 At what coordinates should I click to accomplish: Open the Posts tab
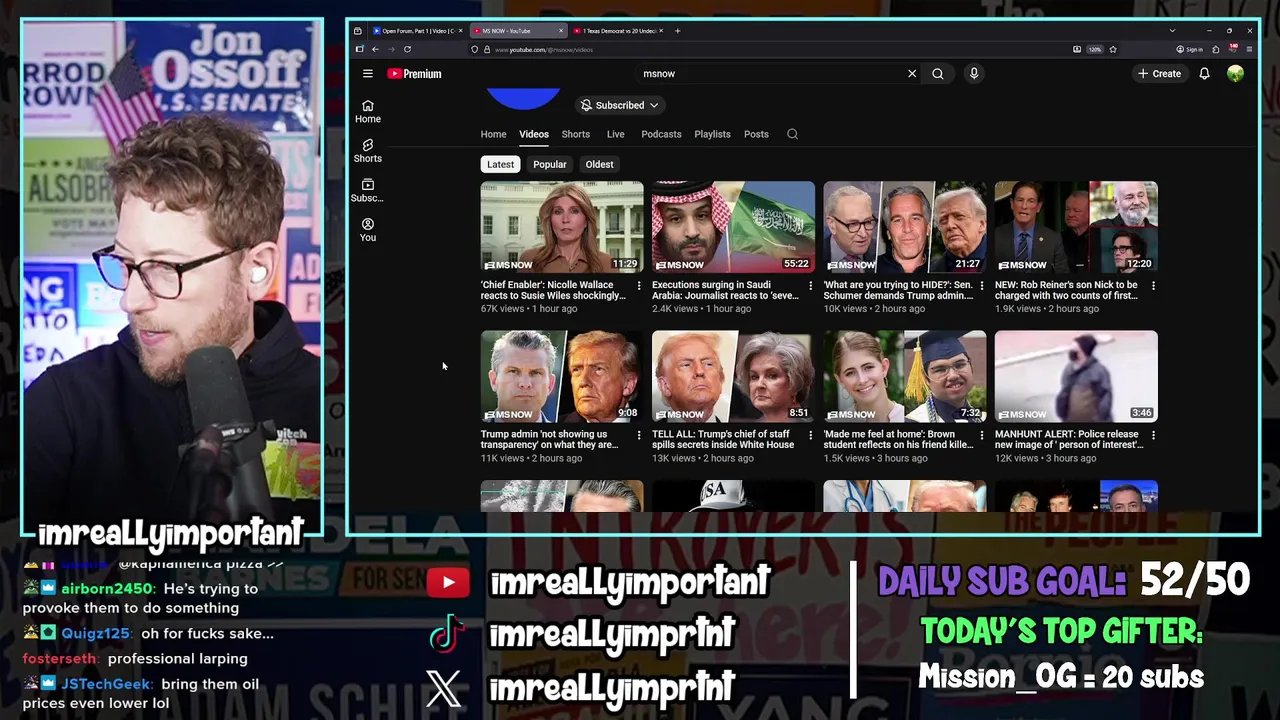(x=756, y=134)
